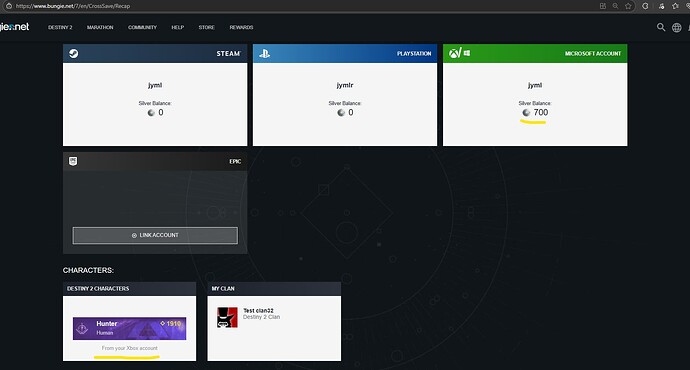Click Silver Balance label on Steam card
Image resolution: width=690 pixels, height=370 pixels.
click(155, 103)
